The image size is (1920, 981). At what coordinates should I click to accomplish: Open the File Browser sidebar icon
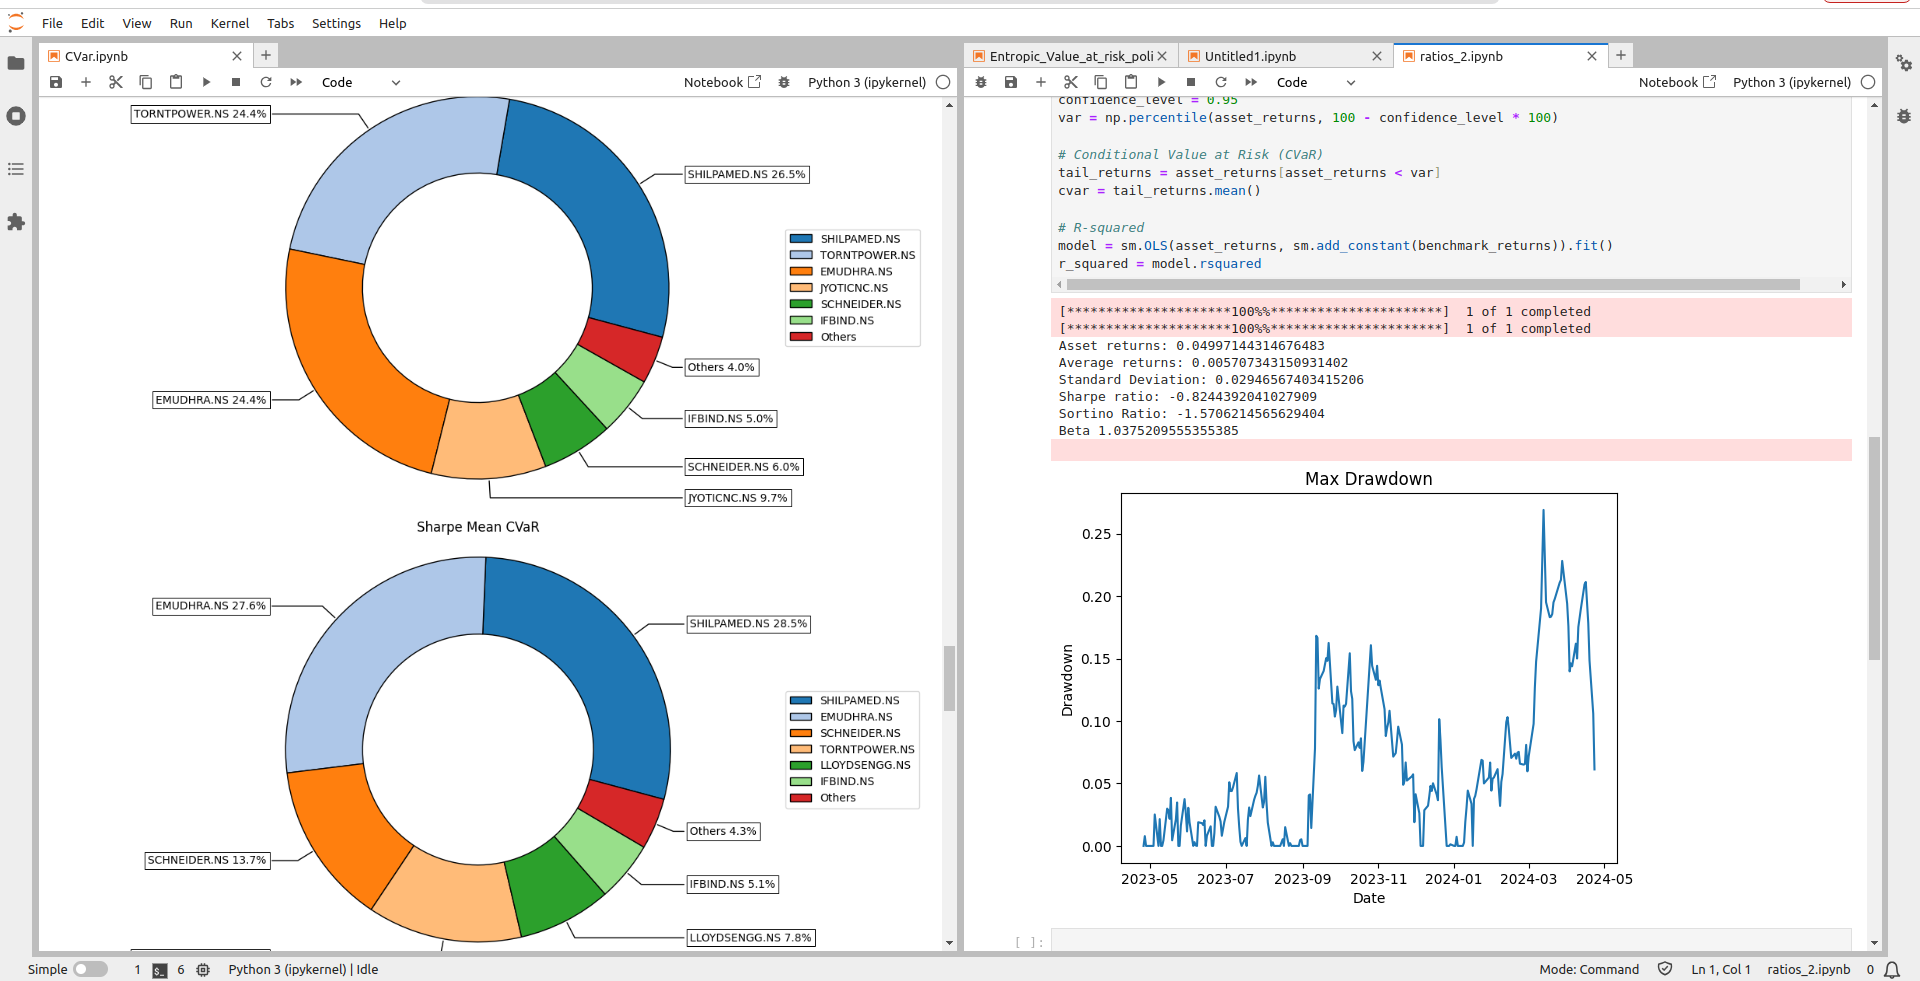(x=16, y=63)
